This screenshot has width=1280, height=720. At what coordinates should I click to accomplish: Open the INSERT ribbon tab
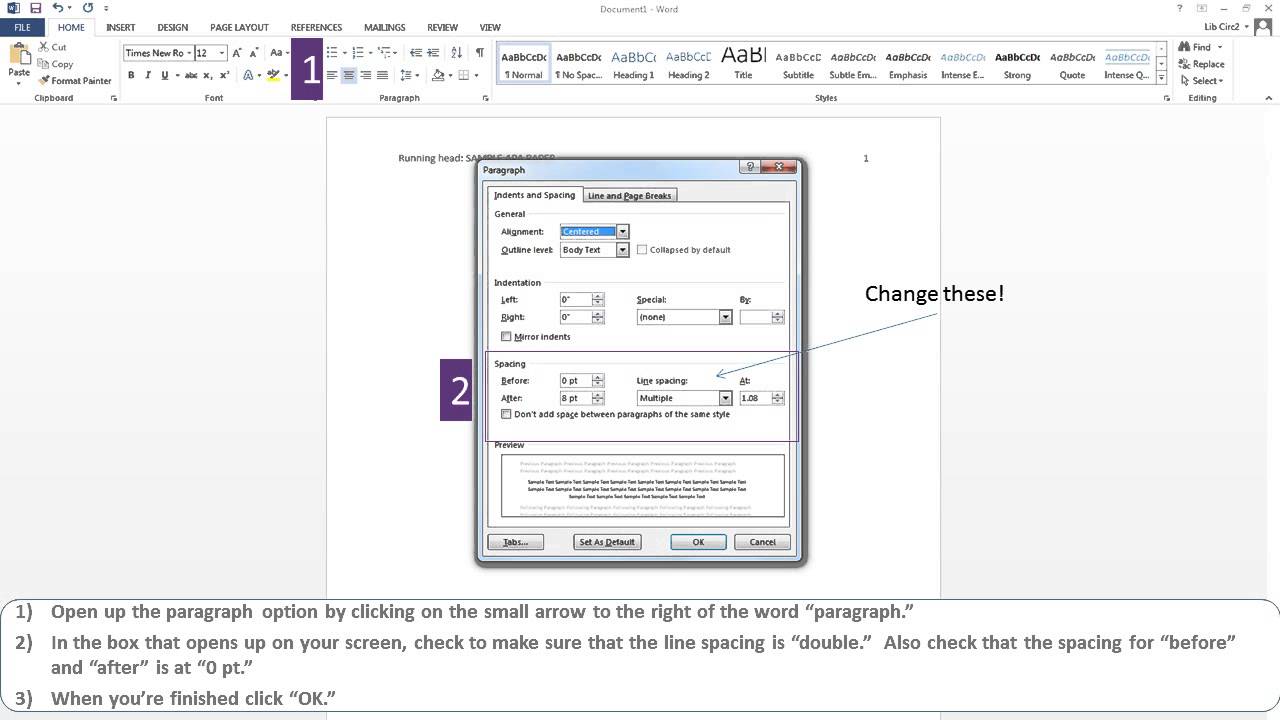click(x=121, y=27)
